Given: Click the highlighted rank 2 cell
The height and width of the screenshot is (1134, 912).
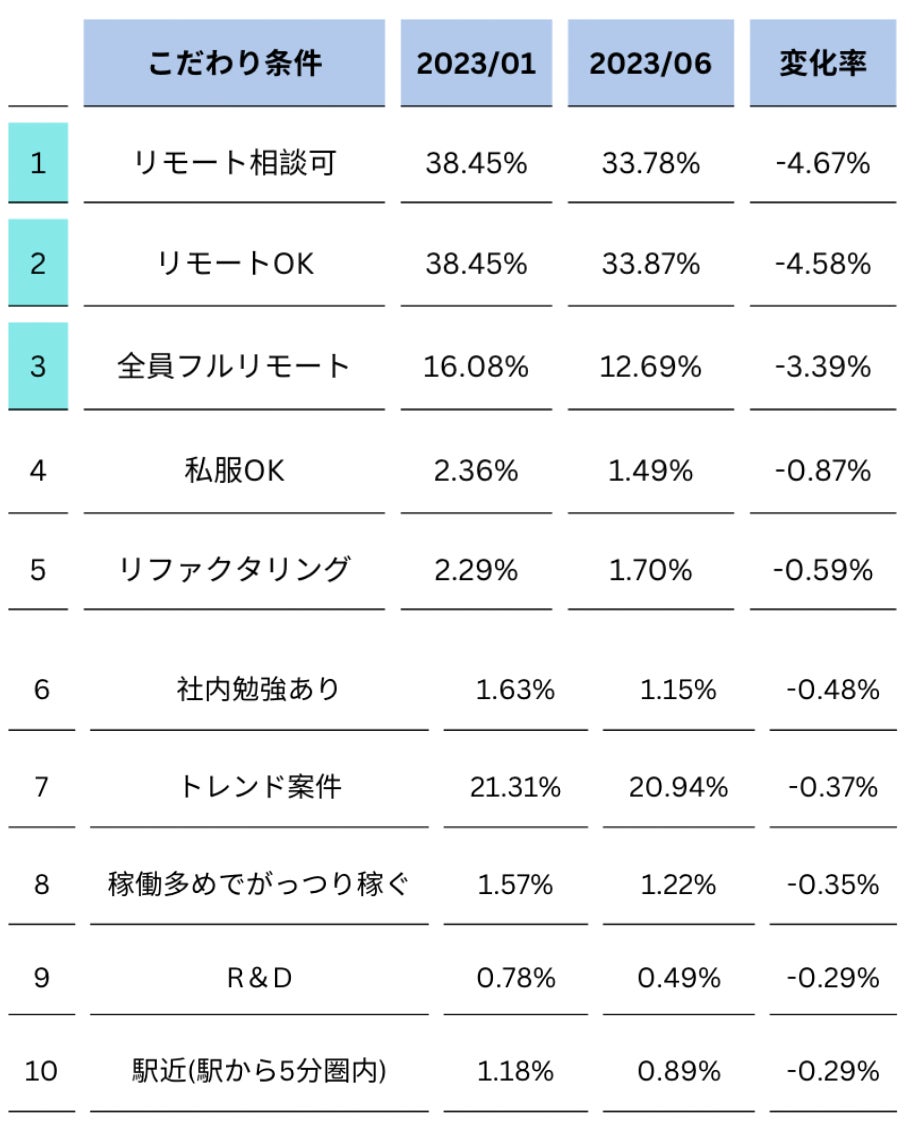Looking at the screenshot, I should tap(38, 263).
